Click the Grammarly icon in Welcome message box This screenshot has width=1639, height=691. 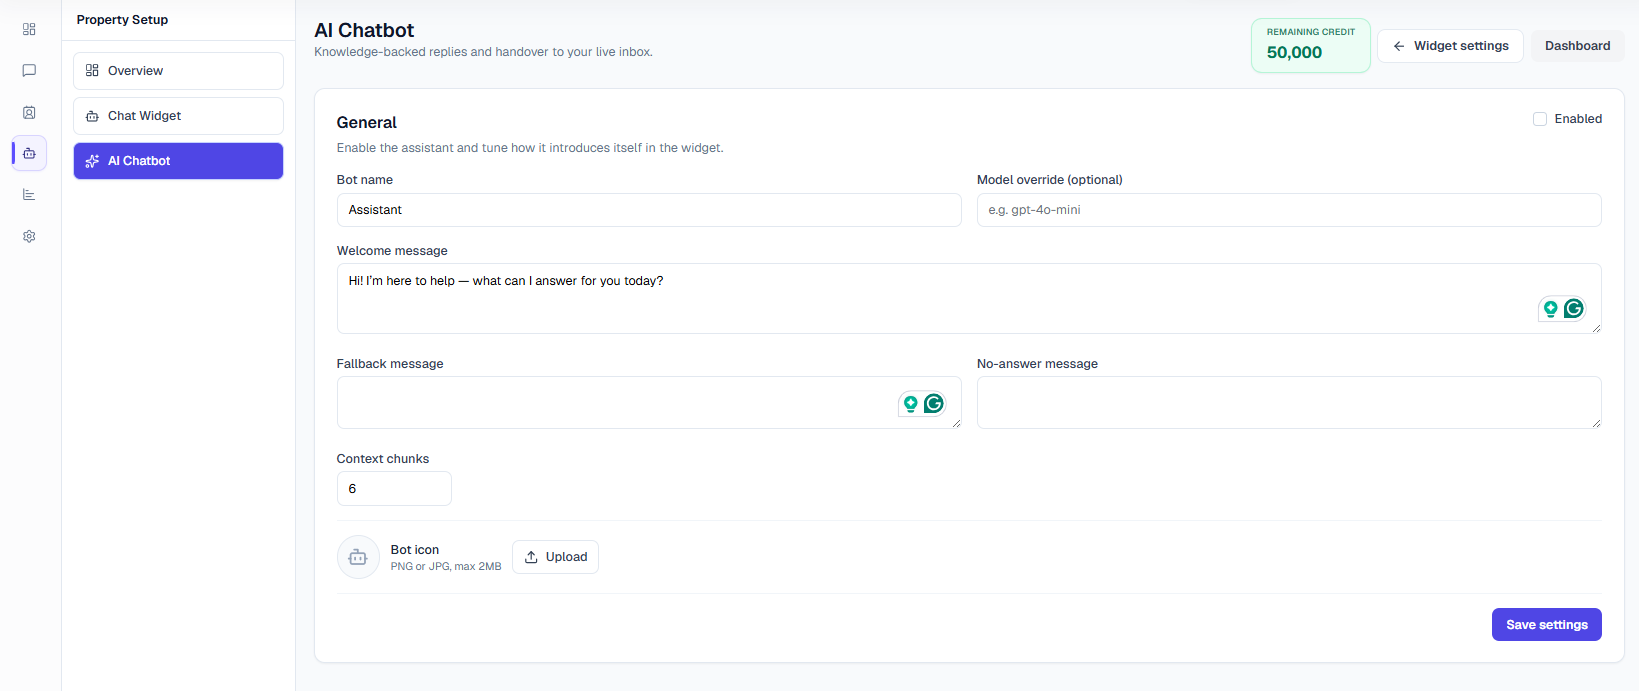pos(1573,309)
